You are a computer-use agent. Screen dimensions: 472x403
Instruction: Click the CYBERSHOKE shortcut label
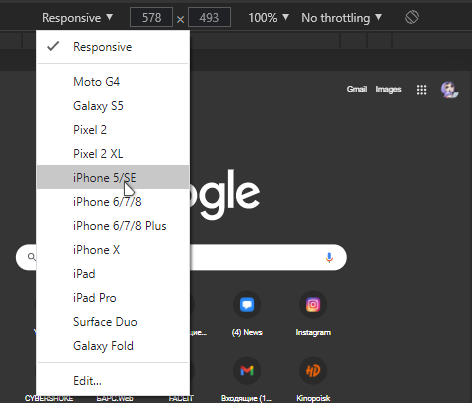[x=49, y=398]
